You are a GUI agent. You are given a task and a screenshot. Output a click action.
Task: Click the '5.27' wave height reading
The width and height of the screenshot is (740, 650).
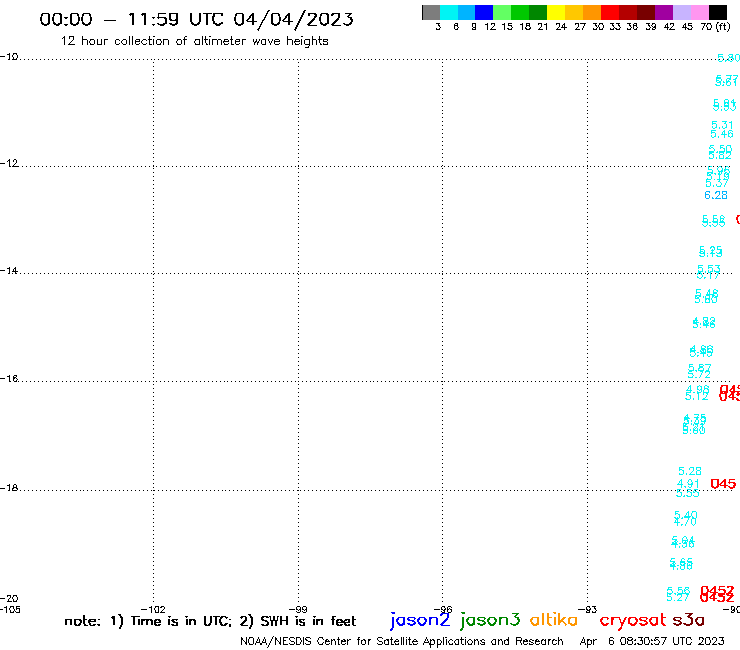(678, 598)
